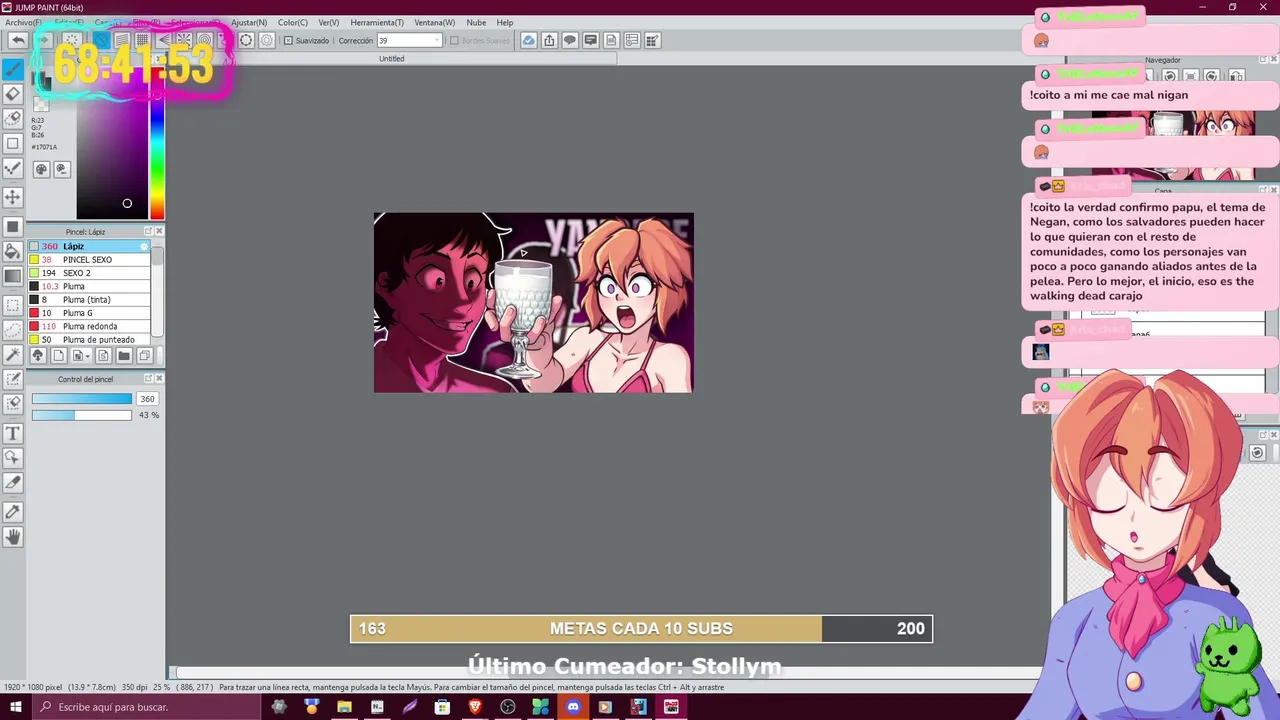The image size is (1280, 720).
Task: Open the Nube menu
Action: pos(476,22)
